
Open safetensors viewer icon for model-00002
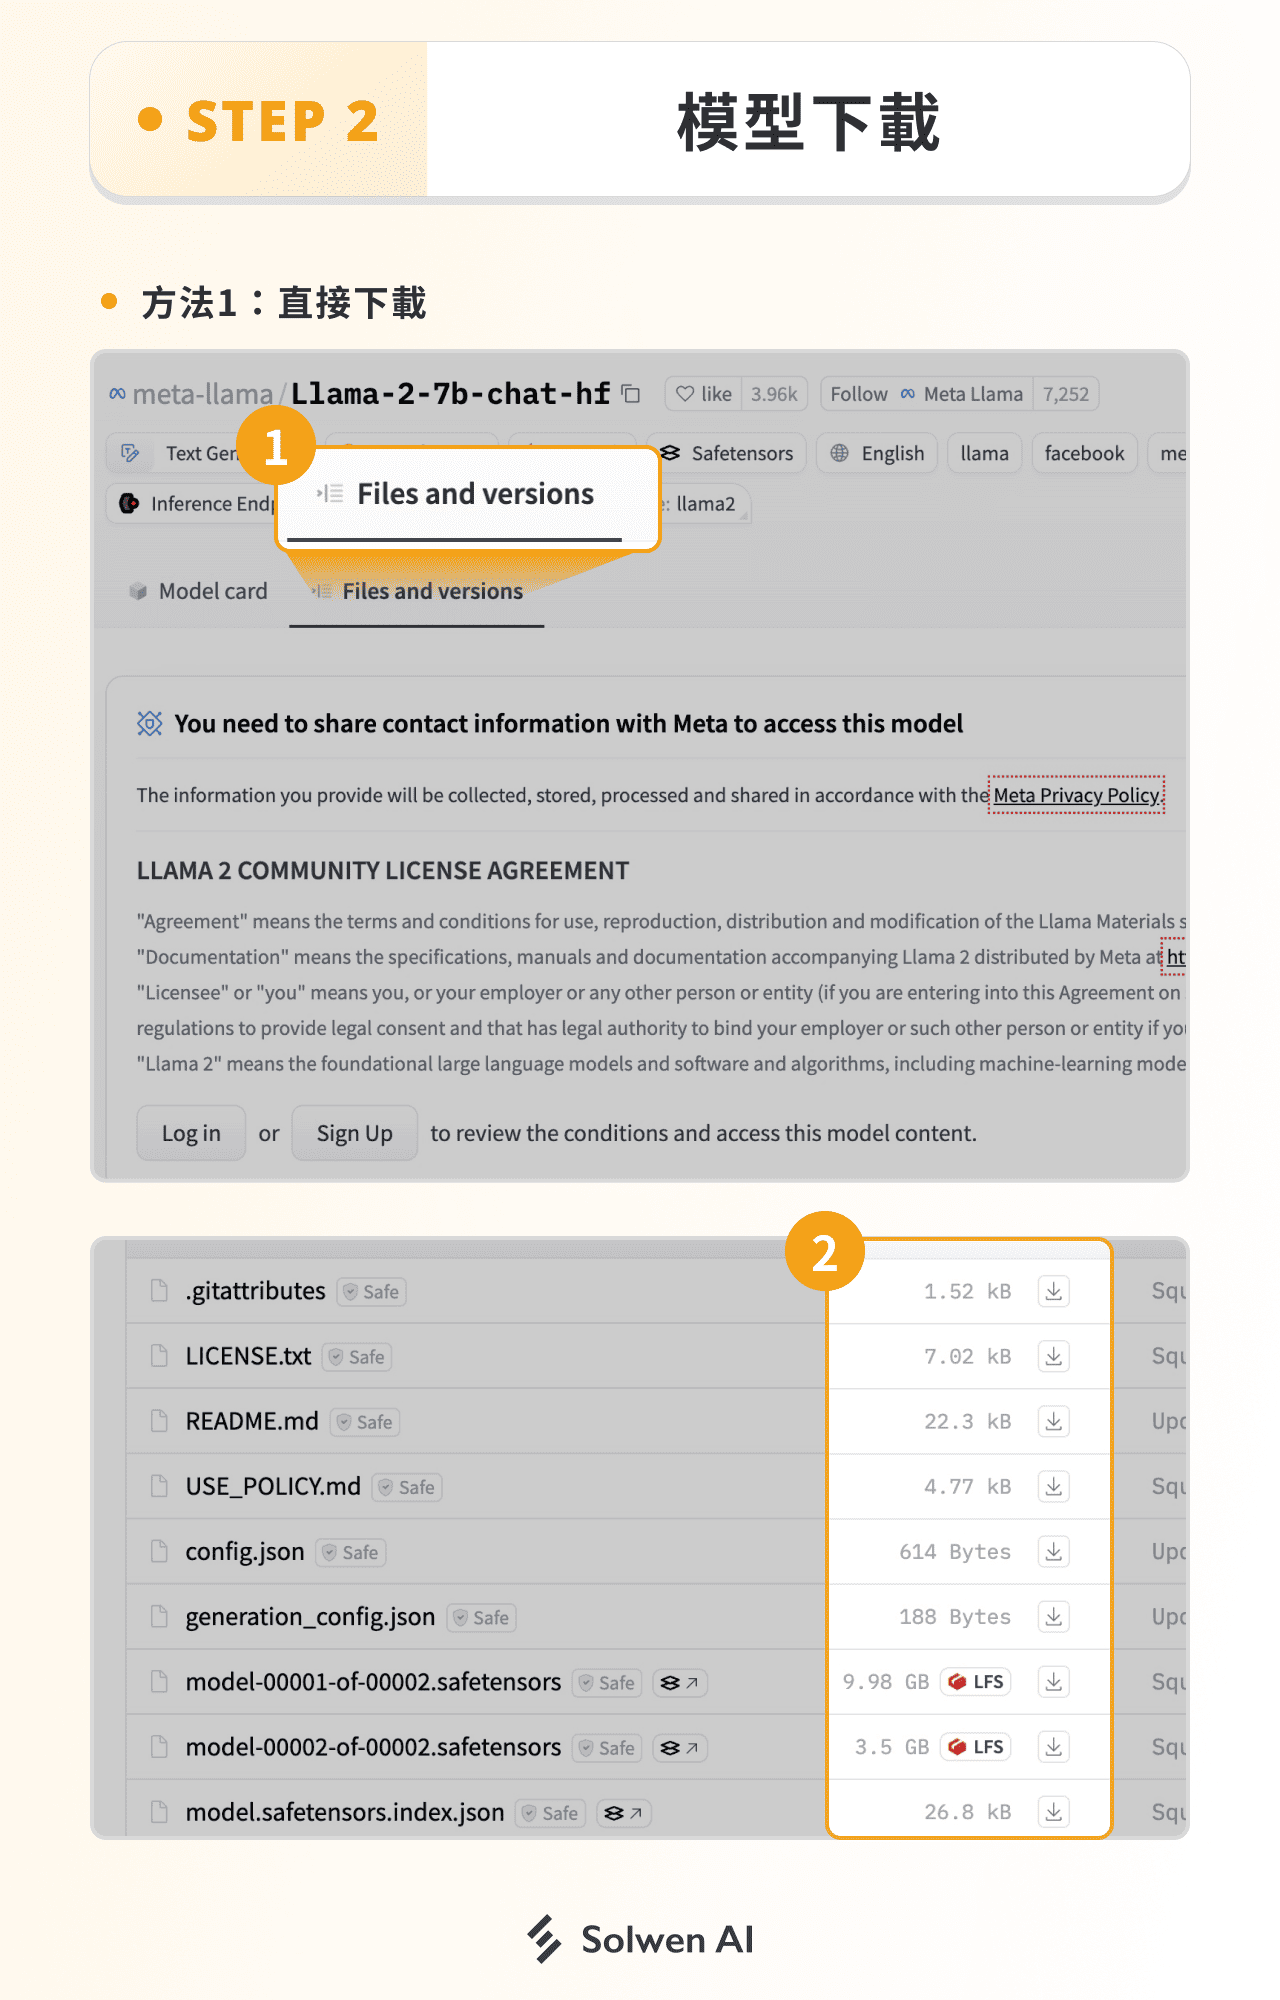click(x=680, y=1748)
